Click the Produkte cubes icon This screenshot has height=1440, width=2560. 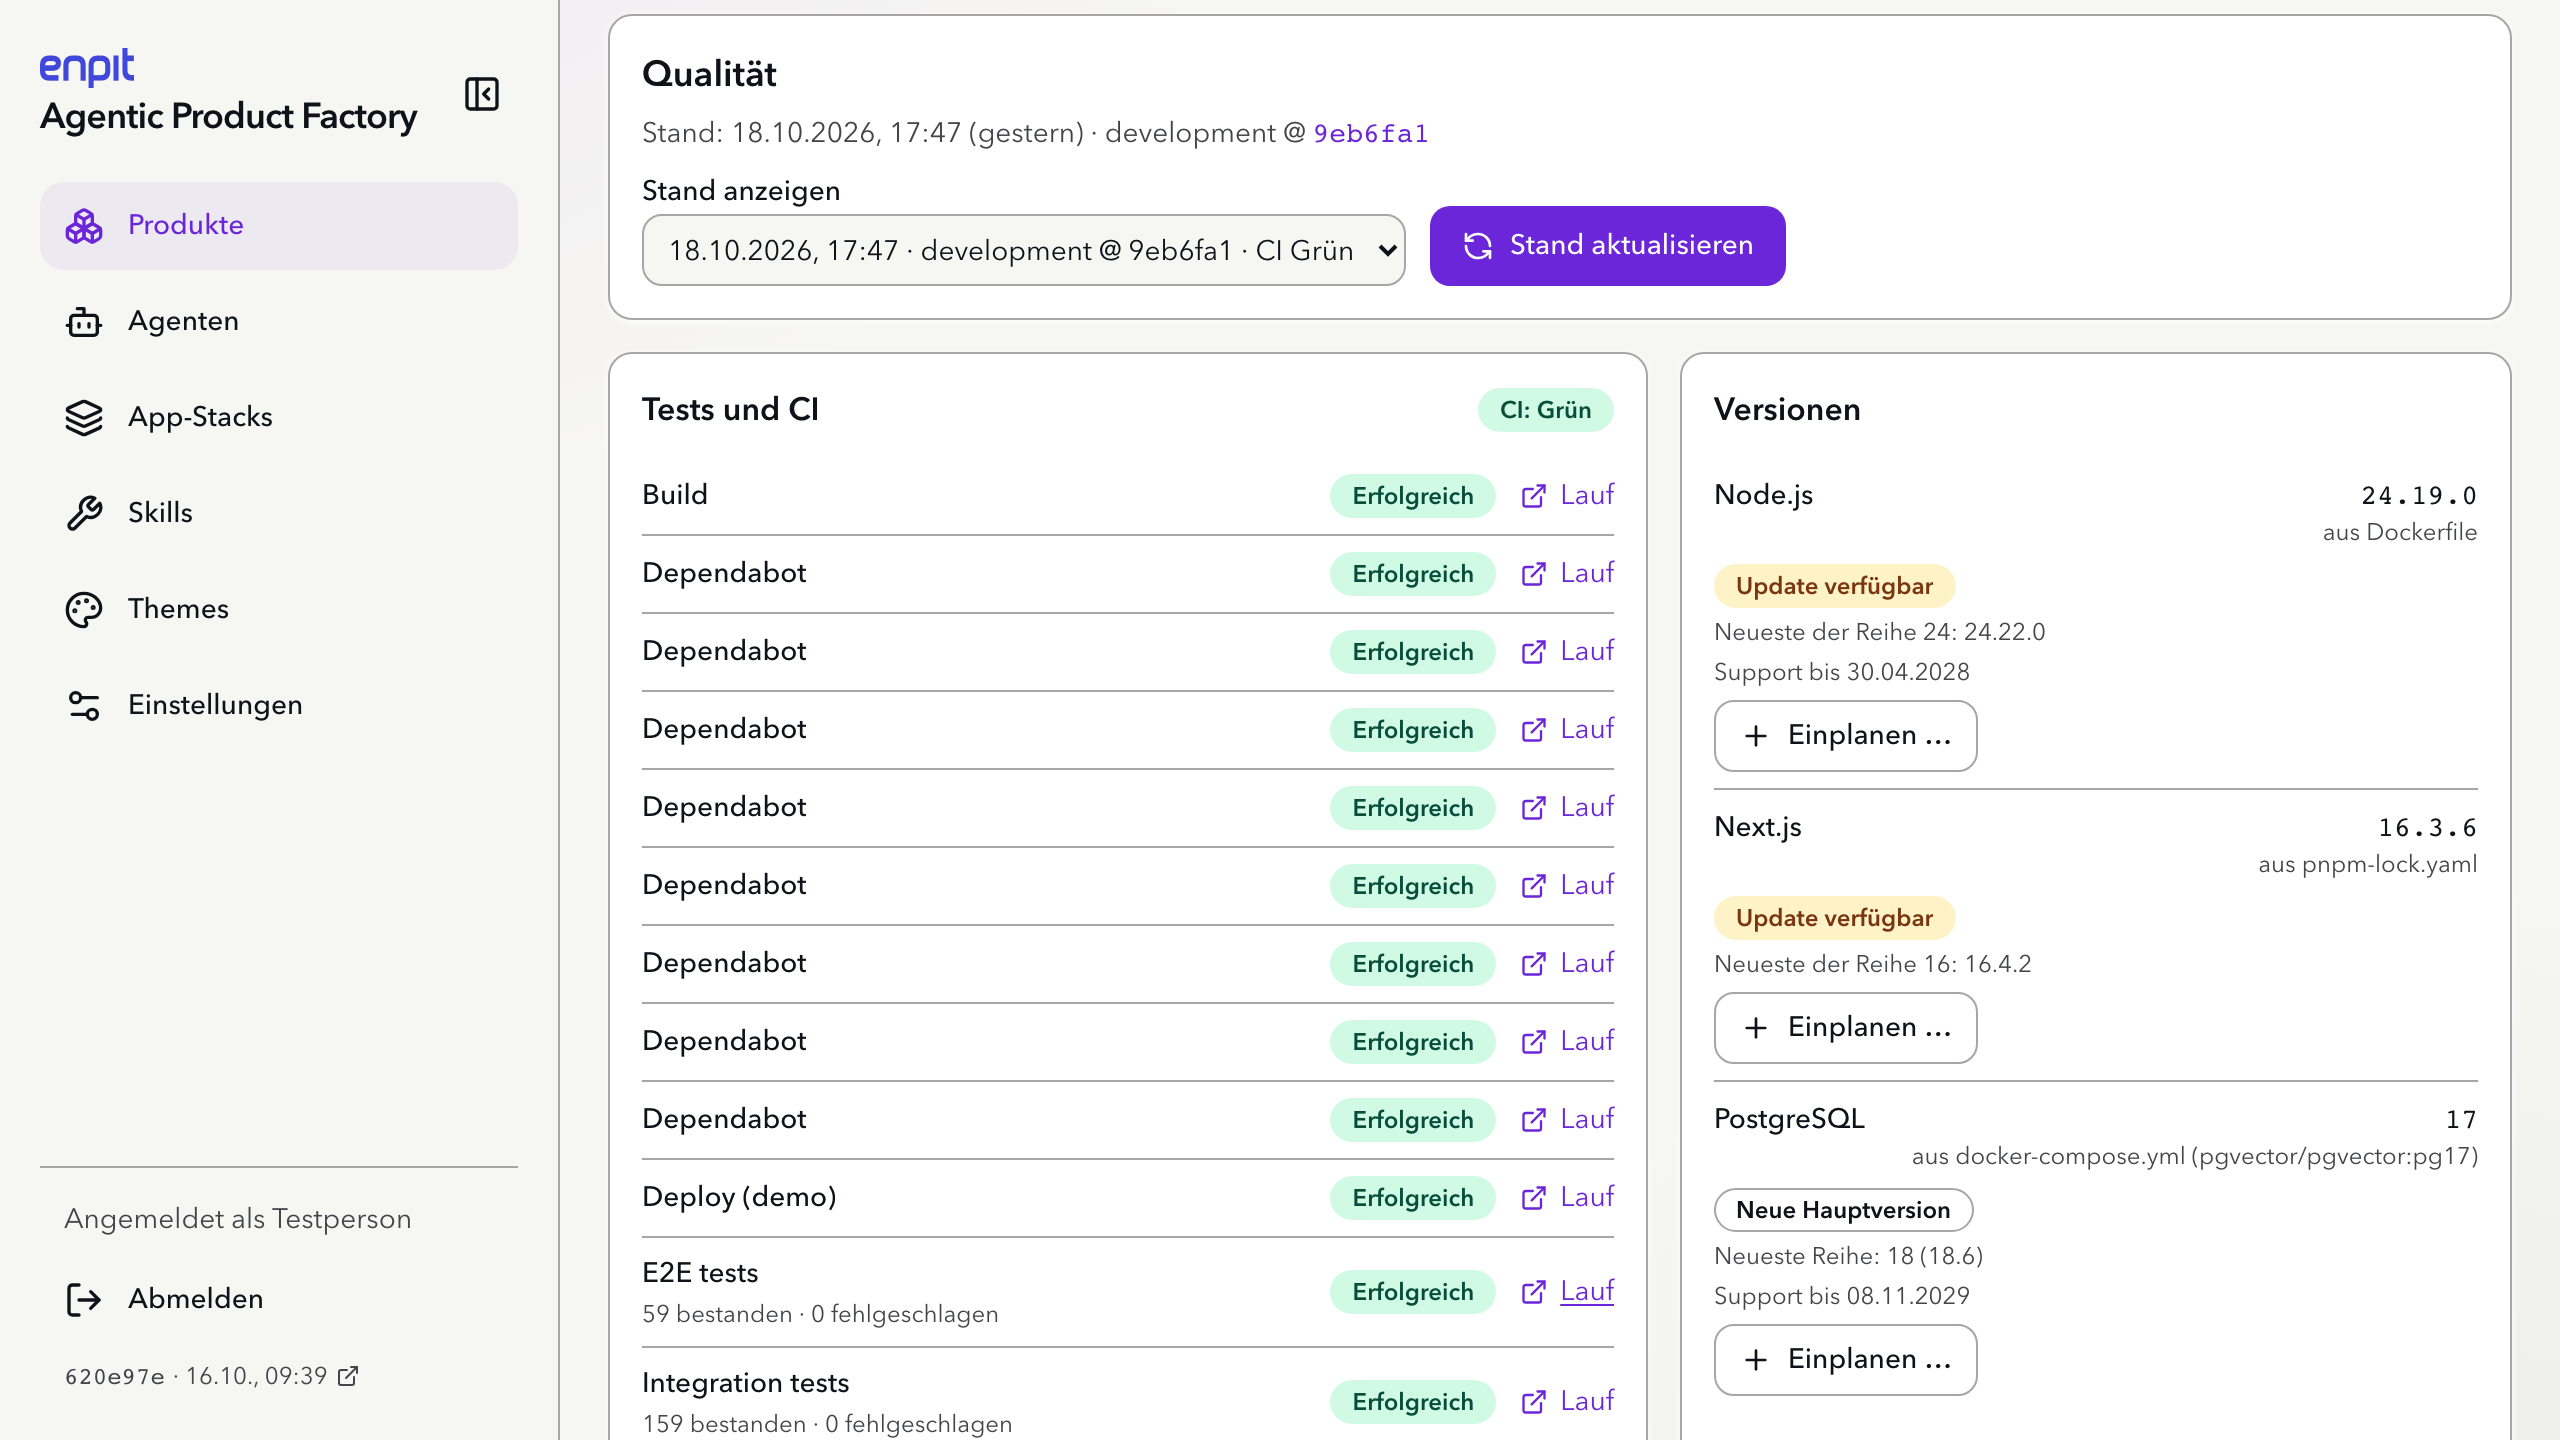84,226
